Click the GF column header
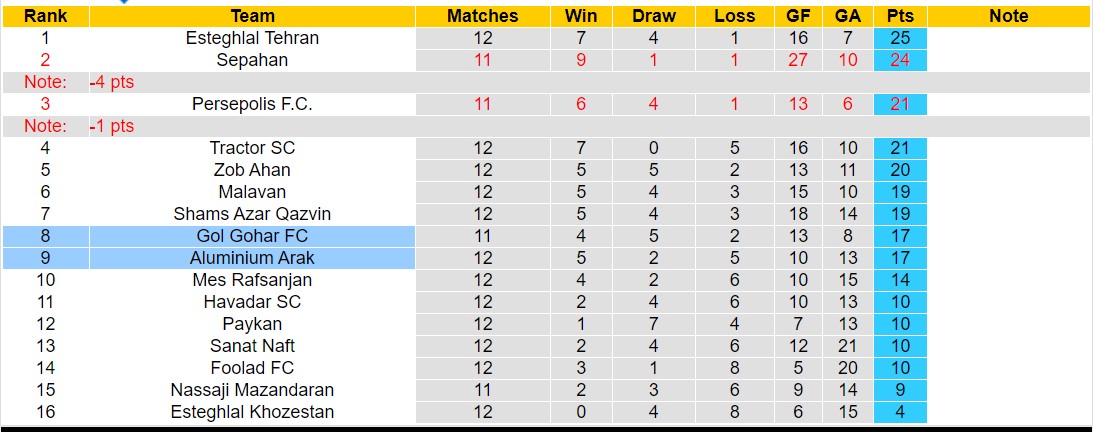Screen dimensions: 1093x432 click(798, 16)
